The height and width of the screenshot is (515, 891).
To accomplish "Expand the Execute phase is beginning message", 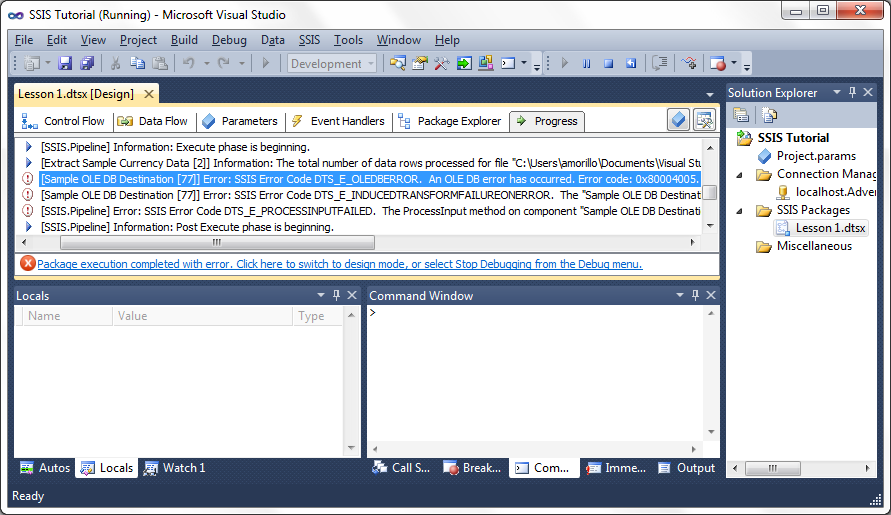I will [x=28, y=147].
